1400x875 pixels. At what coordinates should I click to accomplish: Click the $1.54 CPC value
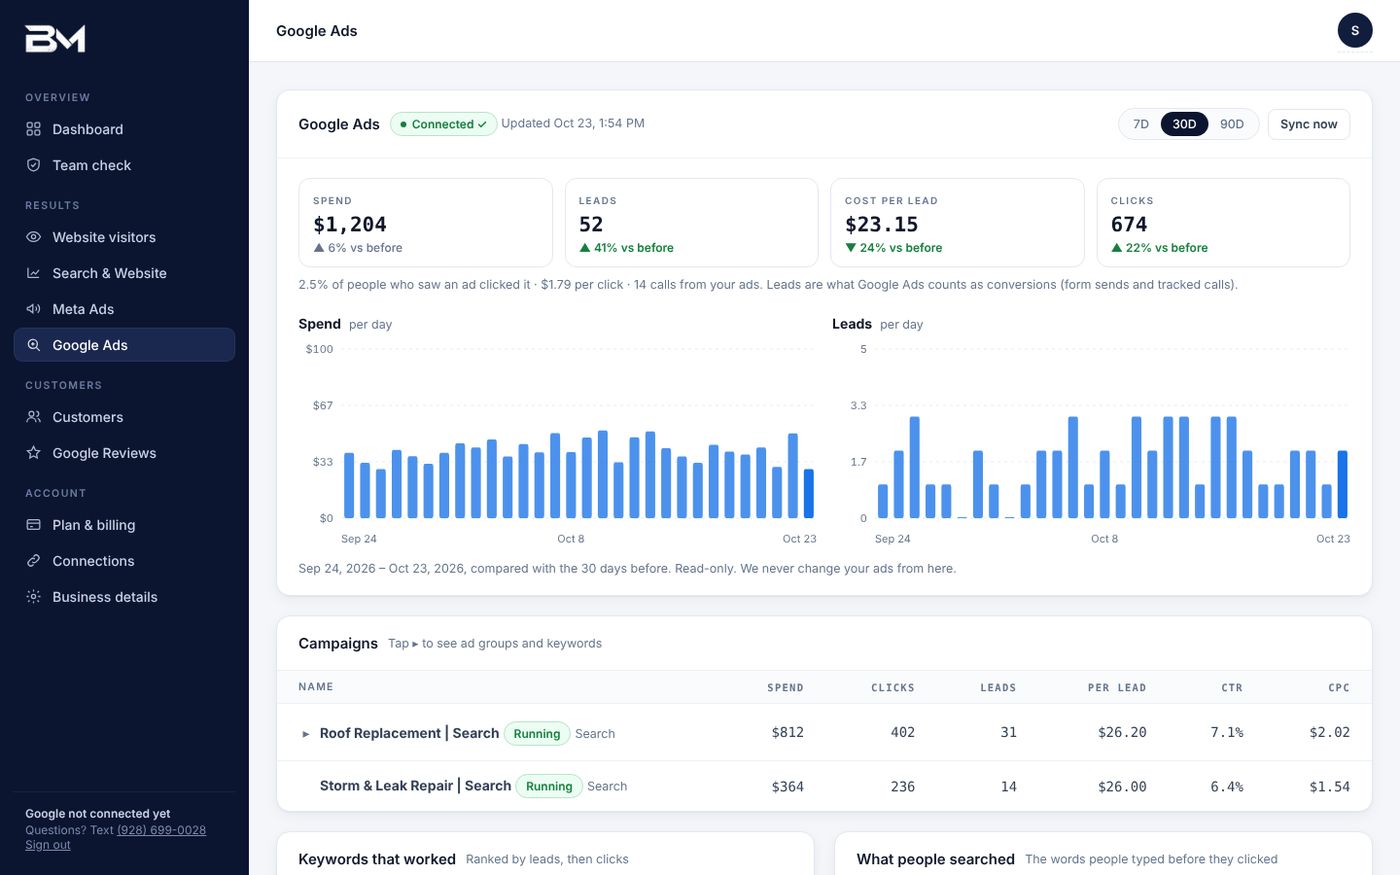pyautogui.click(x=1329, y=787)
